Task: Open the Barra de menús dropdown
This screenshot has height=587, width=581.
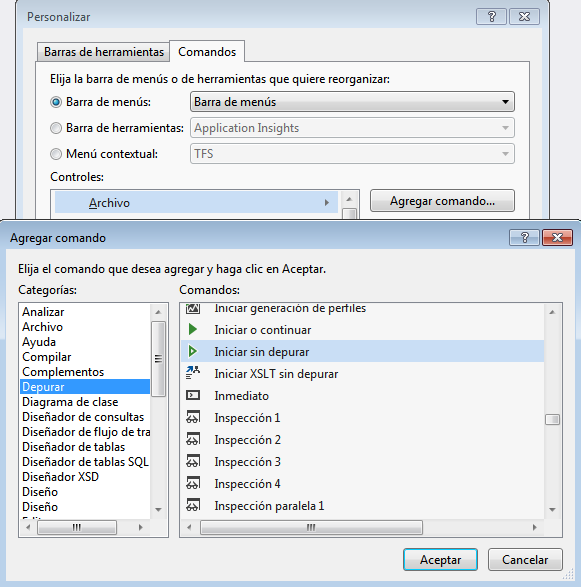Action: [x=352, y=102]
